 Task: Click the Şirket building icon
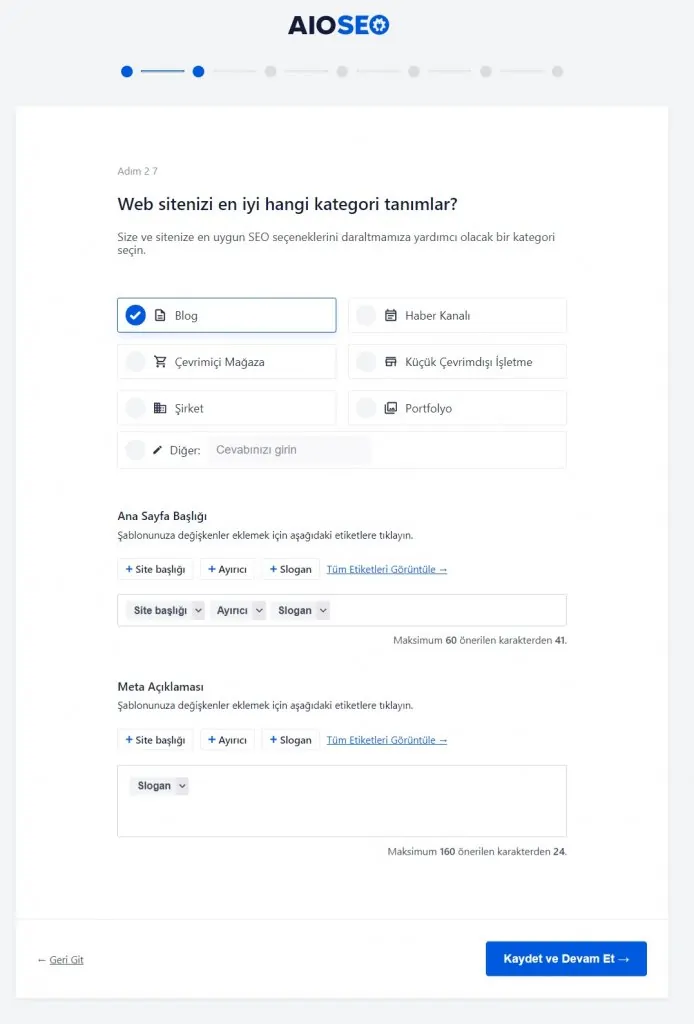coord(160,408)
